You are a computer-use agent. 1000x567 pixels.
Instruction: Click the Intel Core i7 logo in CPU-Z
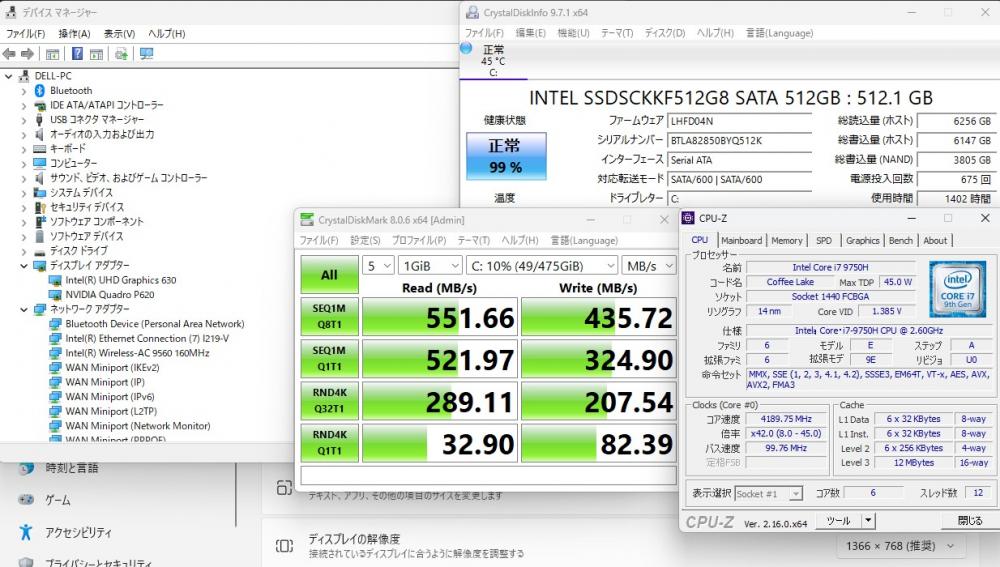[957, 287]
